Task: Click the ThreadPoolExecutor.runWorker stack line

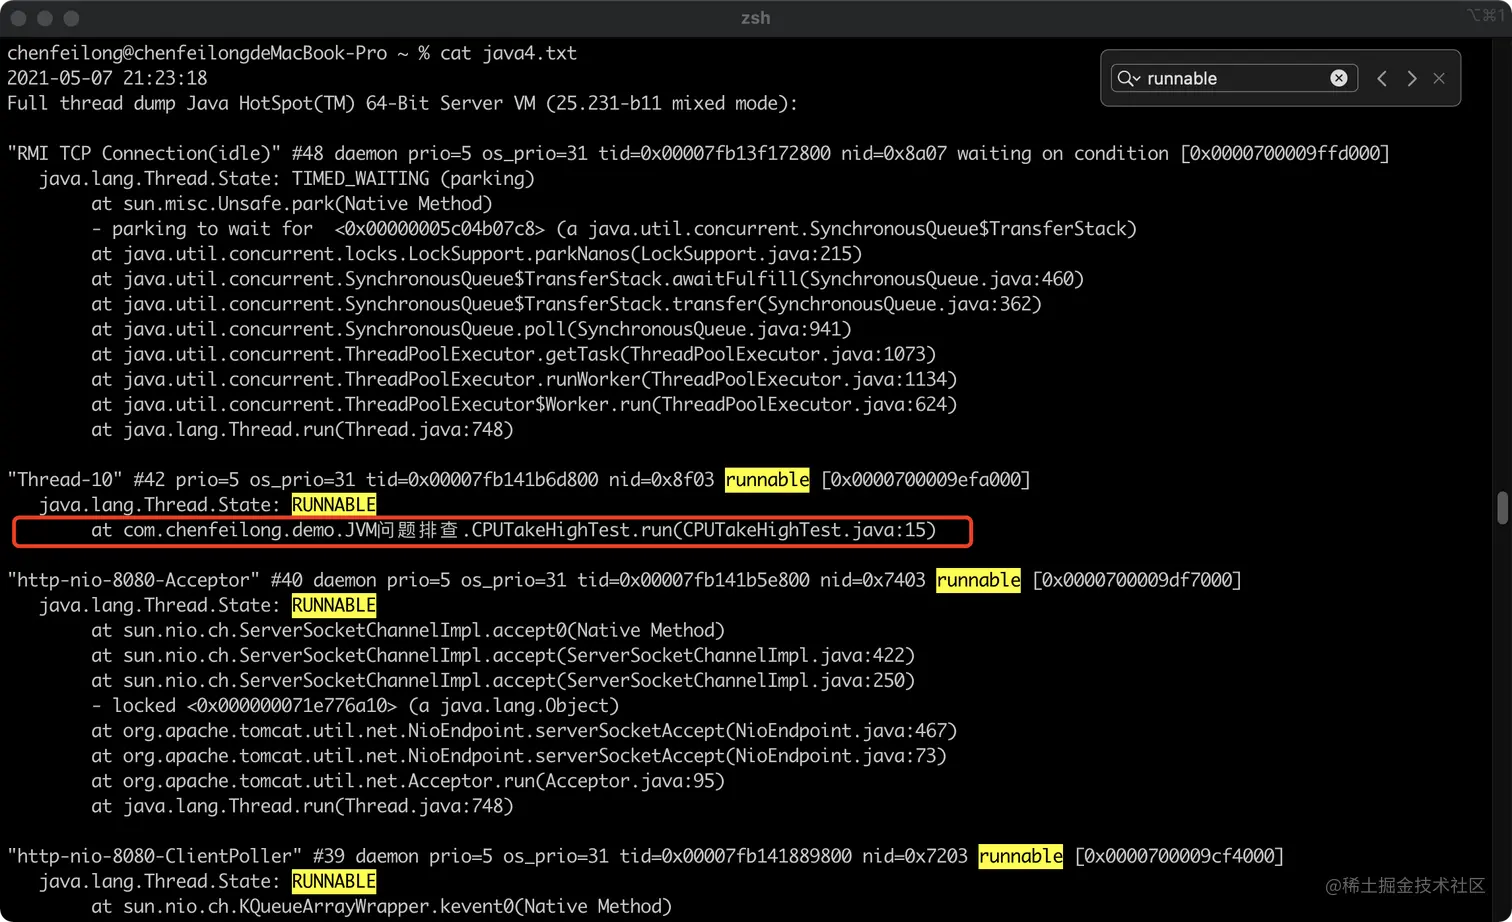Action: 524,379
